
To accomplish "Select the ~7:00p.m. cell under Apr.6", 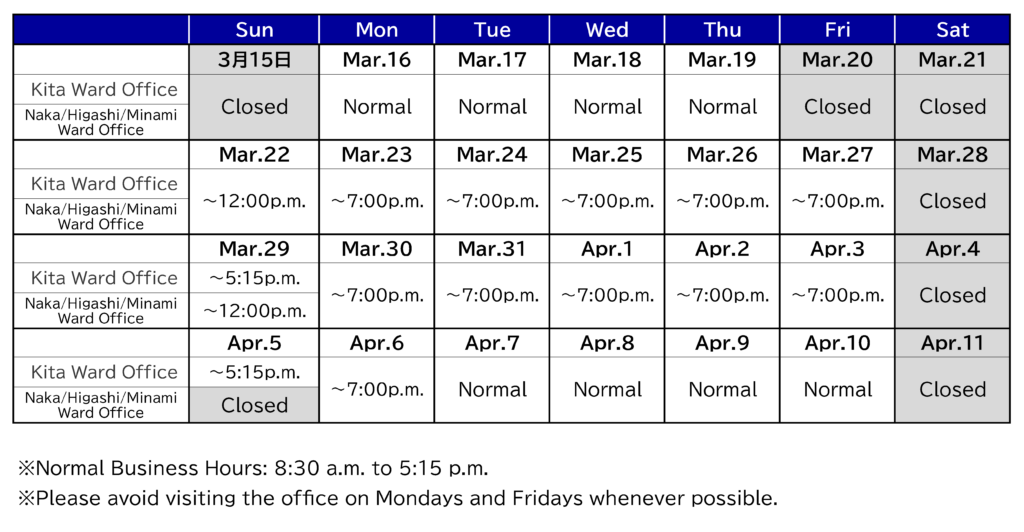I will point(377,389).
